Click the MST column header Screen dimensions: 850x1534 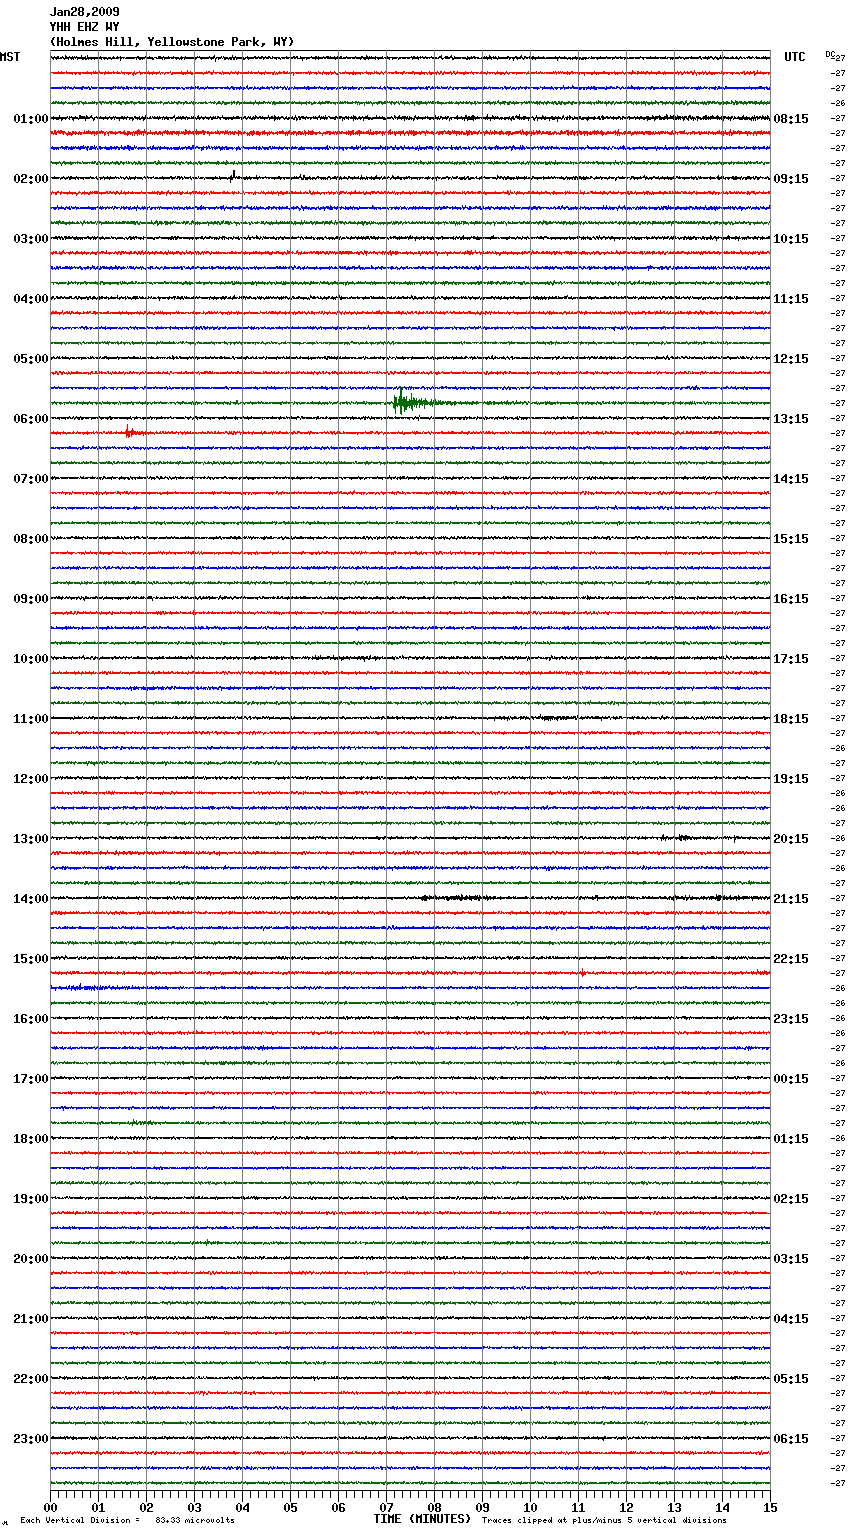click(10, 57)
